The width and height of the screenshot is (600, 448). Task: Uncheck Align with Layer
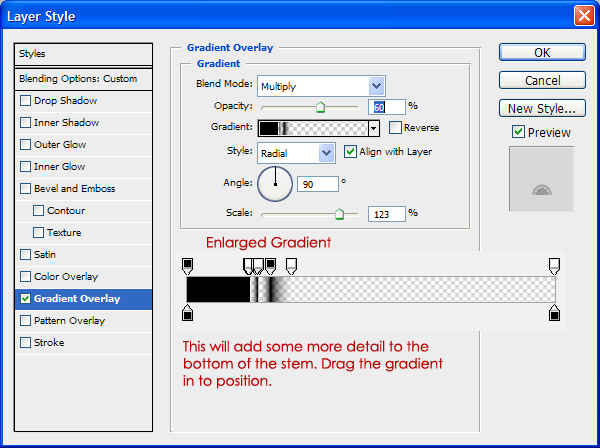click(x=350, y=152)
